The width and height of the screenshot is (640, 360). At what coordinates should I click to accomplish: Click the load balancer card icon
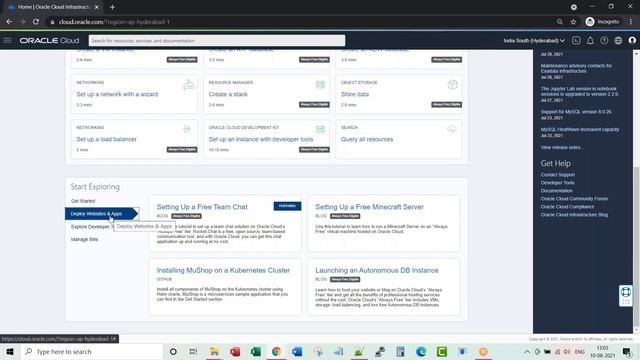point(187,129)
